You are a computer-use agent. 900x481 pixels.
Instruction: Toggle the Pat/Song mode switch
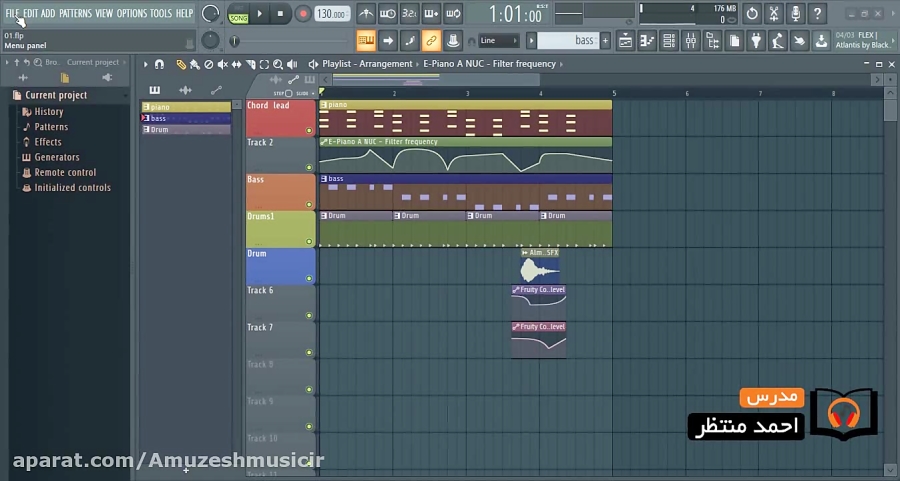(238, 14)
